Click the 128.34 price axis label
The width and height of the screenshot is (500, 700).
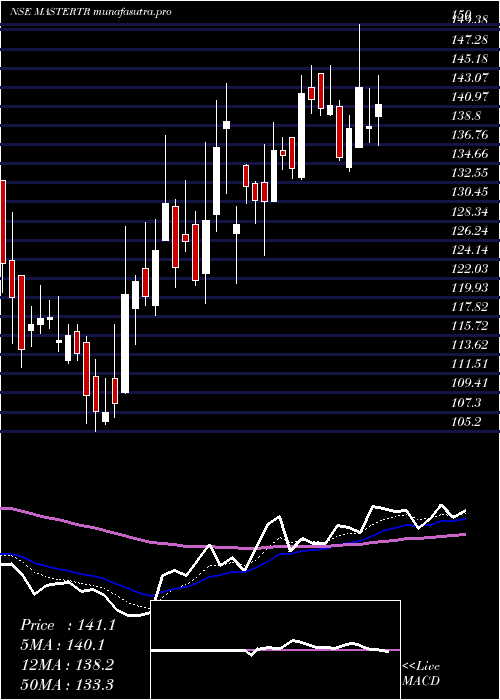point(471,212)
